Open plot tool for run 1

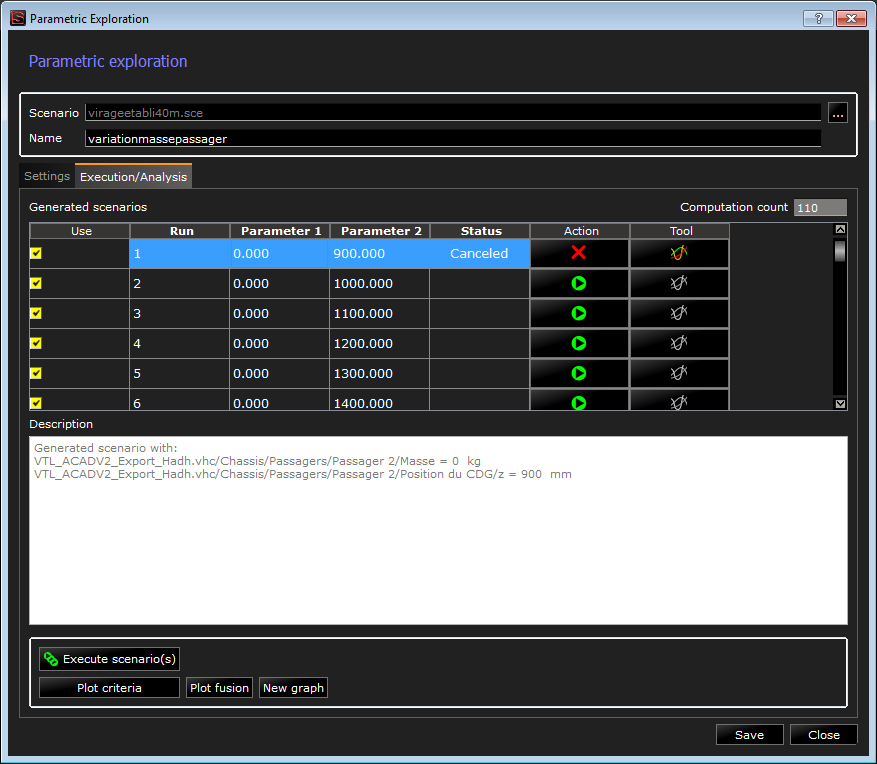(679, 253)
